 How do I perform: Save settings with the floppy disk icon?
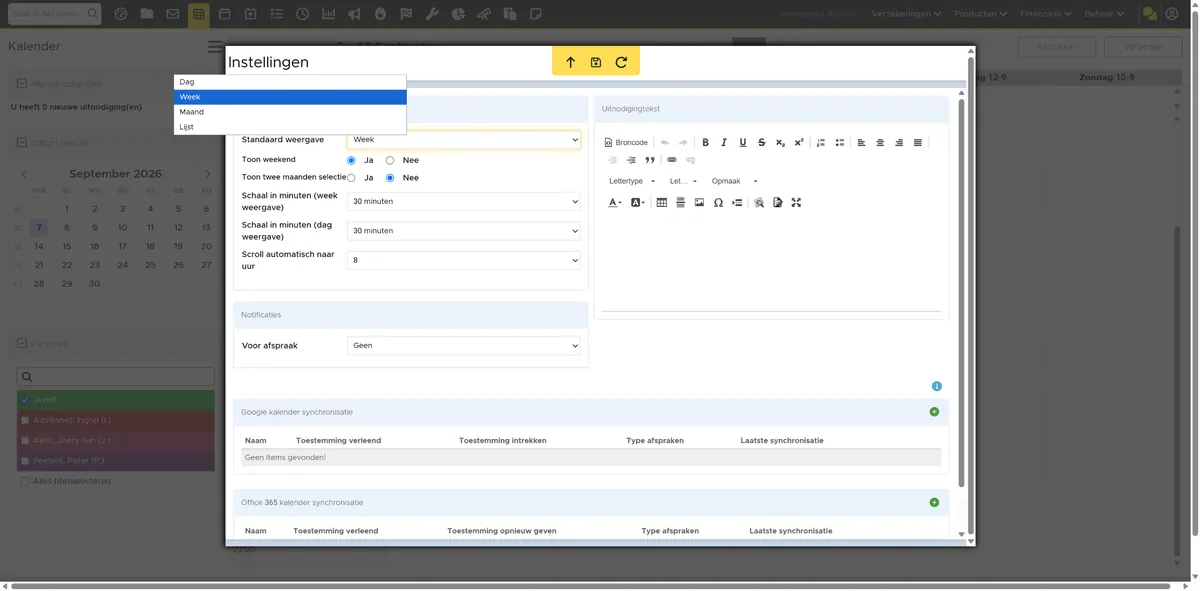(596, 62)
